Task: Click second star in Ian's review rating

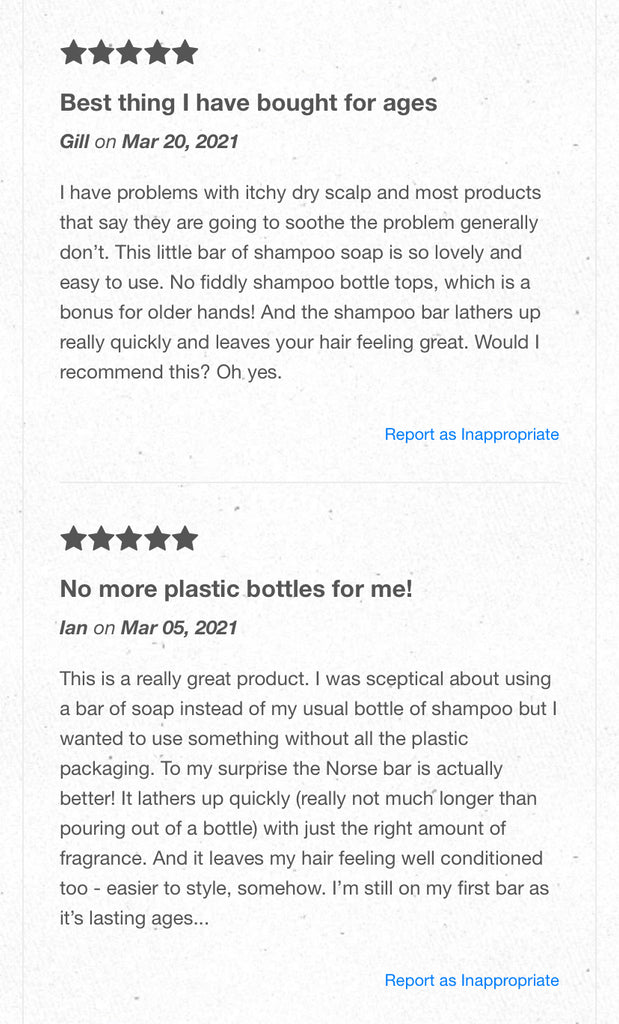Action: point(101,539)
